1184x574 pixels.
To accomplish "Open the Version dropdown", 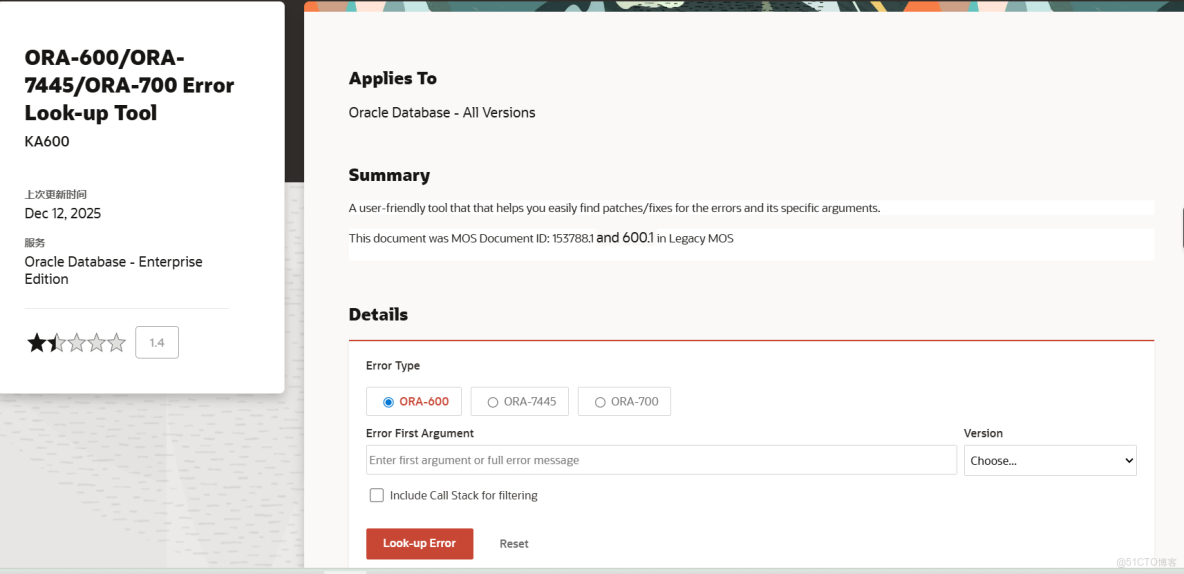I will pyautogui.click(x=1050, y=460).
